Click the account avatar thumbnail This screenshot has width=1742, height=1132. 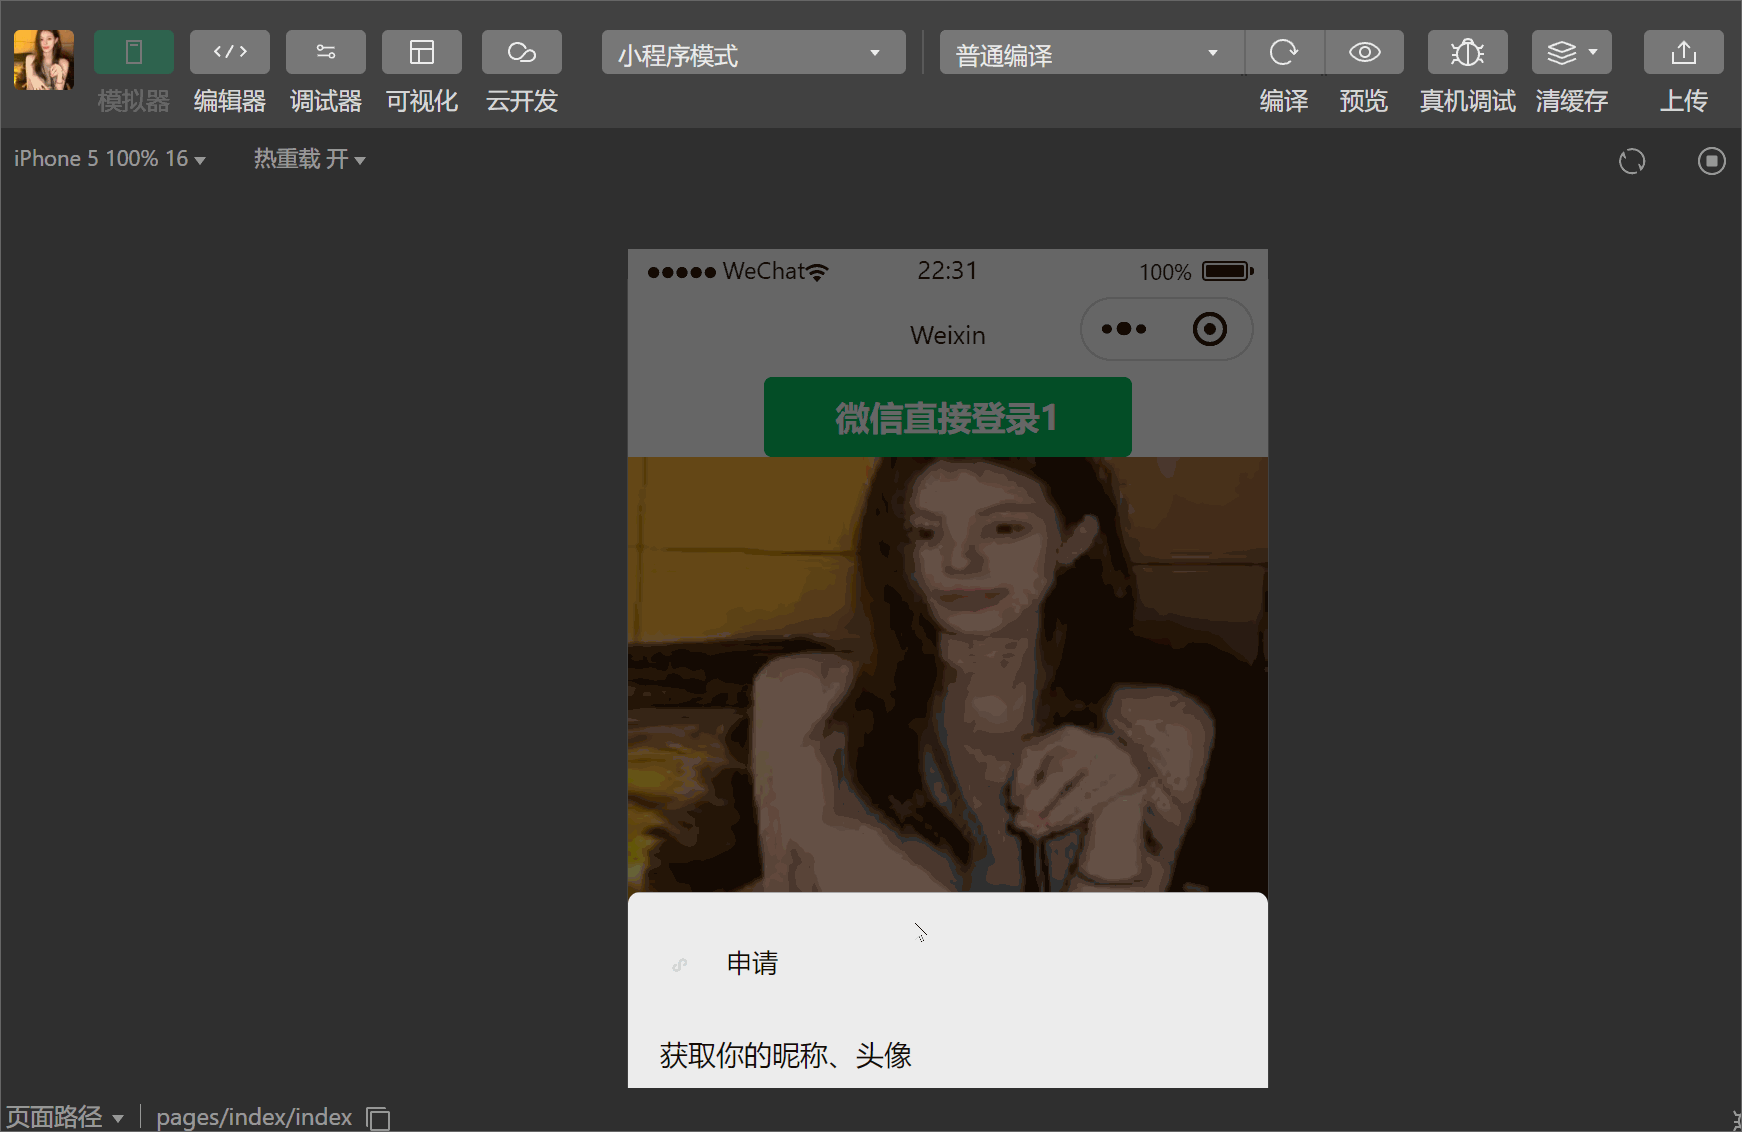point(43,59)
